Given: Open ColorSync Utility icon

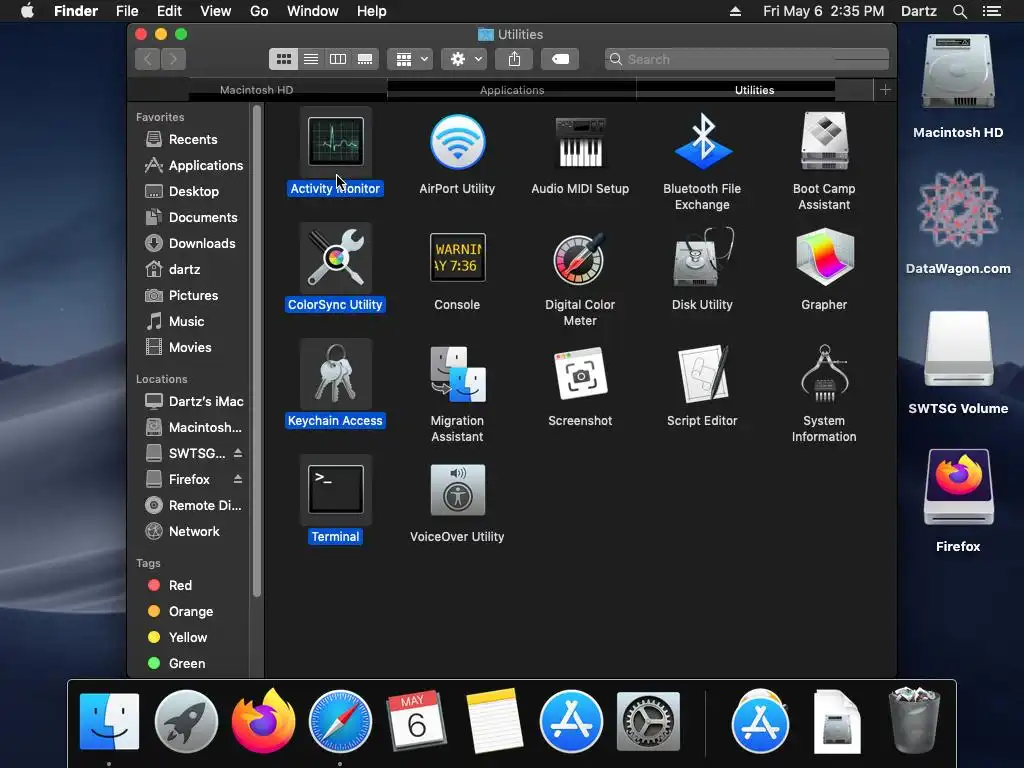Looking at the screenshot, I should 336,257.
